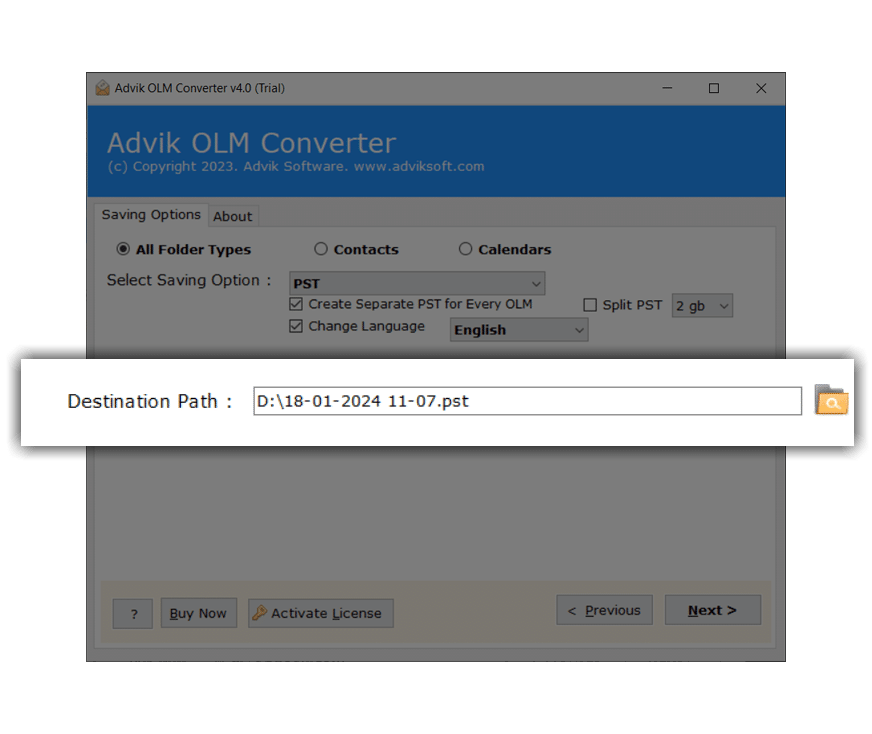This screenshot has height=734, width=872.
Task: Open the 2 gb split size dropdown
Action: pos(702,306)
